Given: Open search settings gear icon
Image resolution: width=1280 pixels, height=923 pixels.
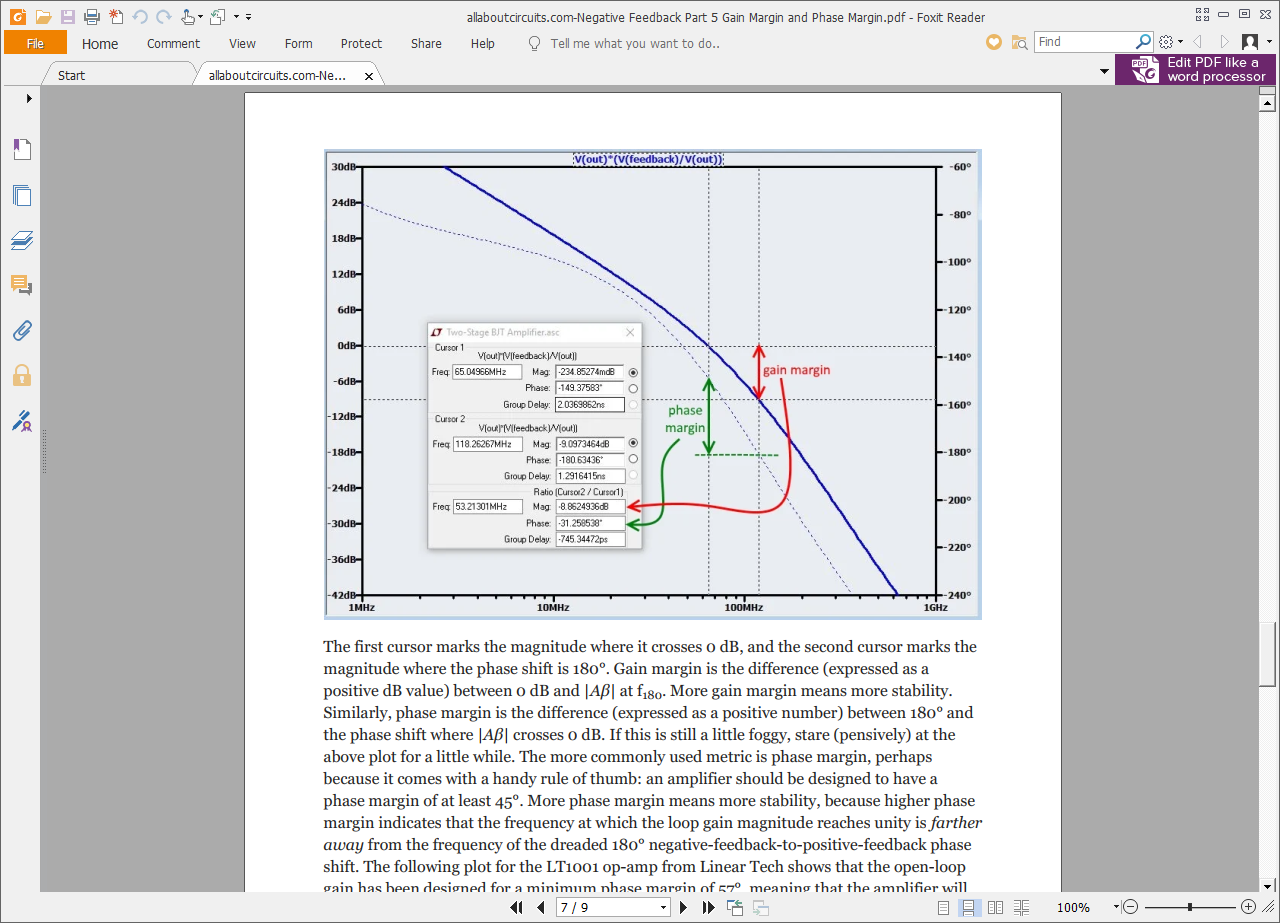Looking at the screenshot, I should [1166, 42].
